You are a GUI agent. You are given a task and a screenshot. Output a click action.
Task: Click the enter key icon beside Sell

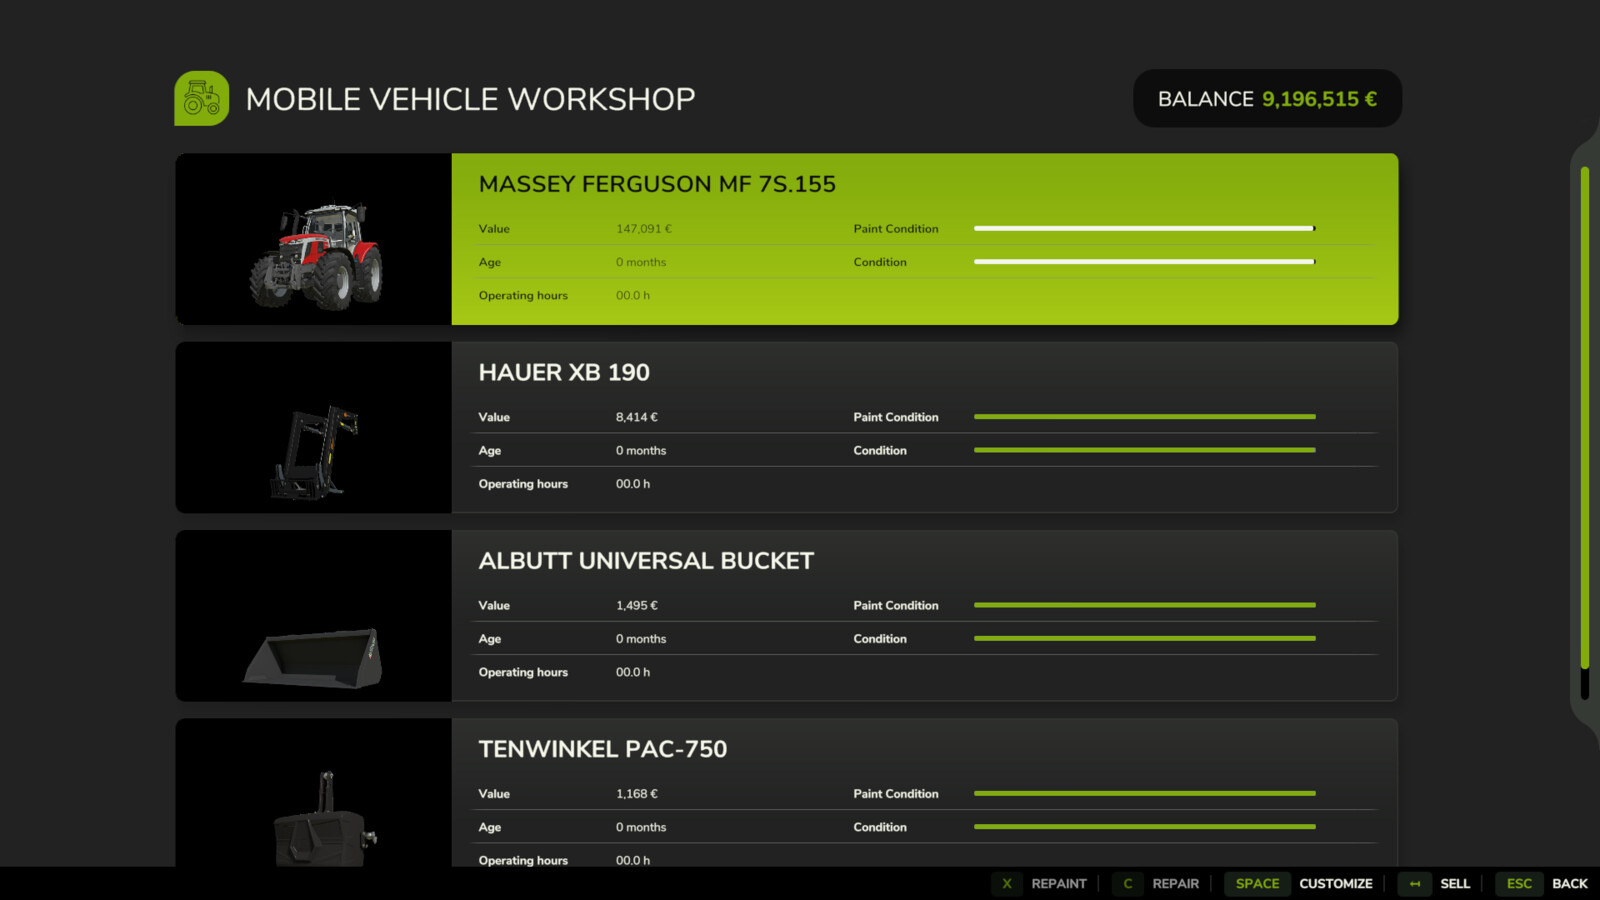(1416, 884)
